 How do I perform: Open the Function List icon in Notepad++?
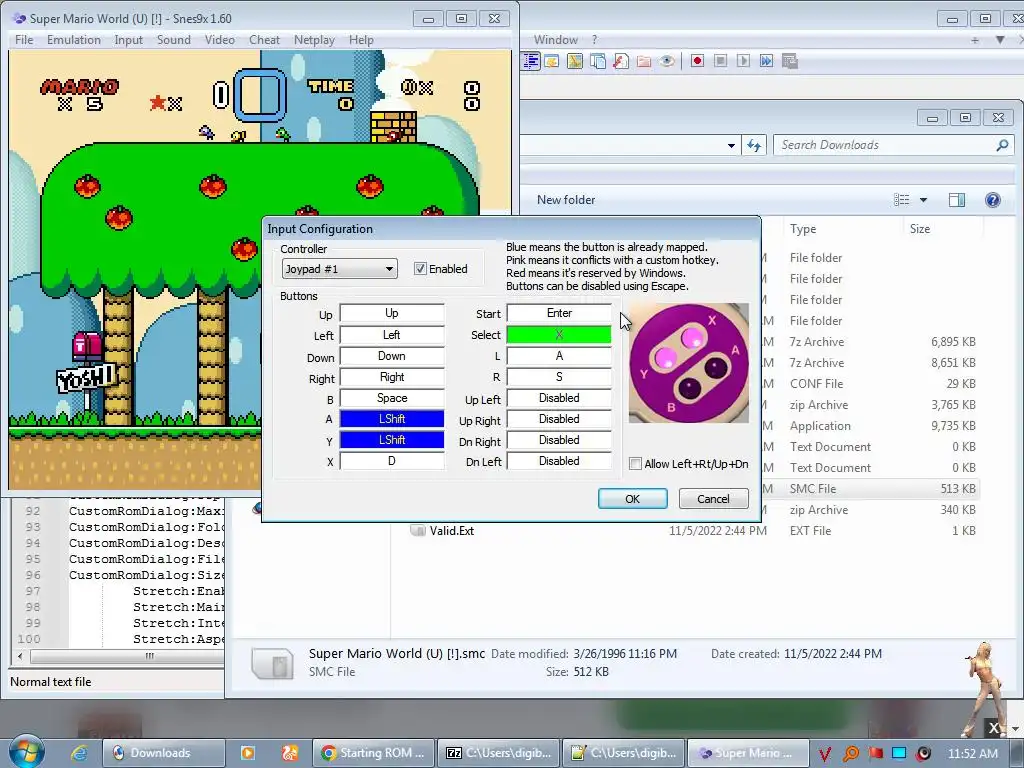(621, 61)
